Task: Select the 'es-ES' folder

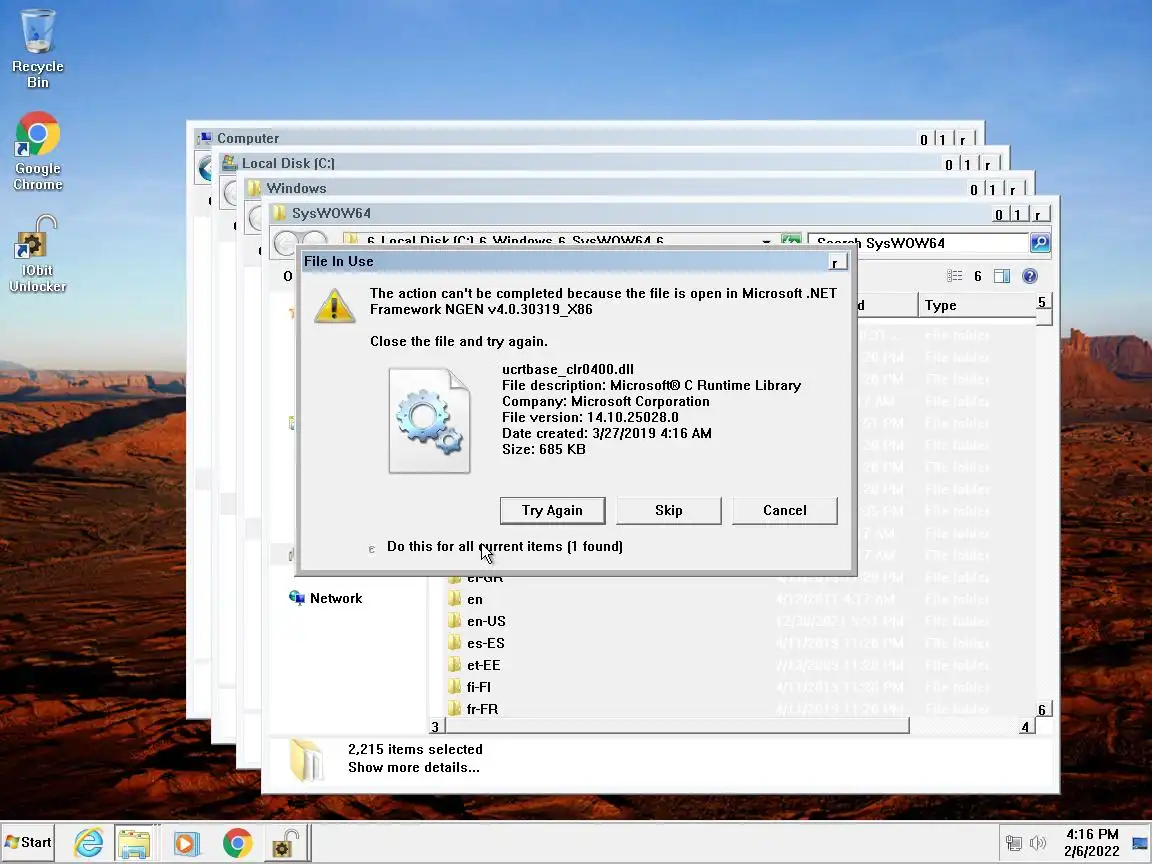Action: pos(486,644)
